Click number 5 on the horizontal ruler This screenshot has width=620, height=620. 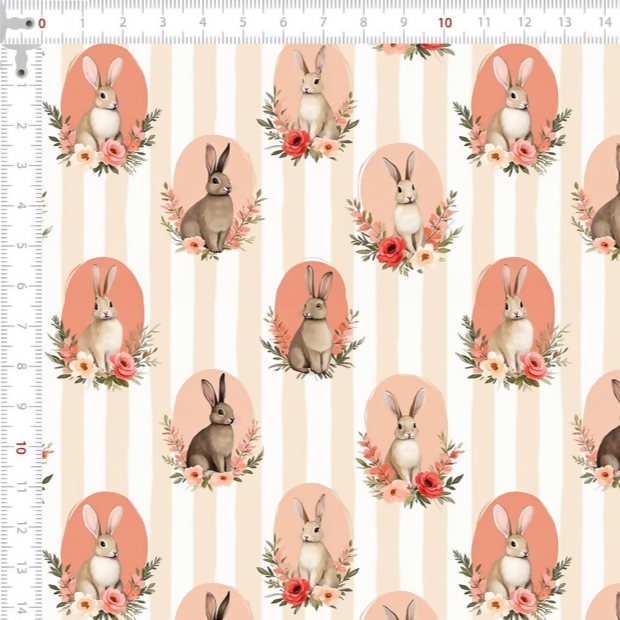point(243,22)
